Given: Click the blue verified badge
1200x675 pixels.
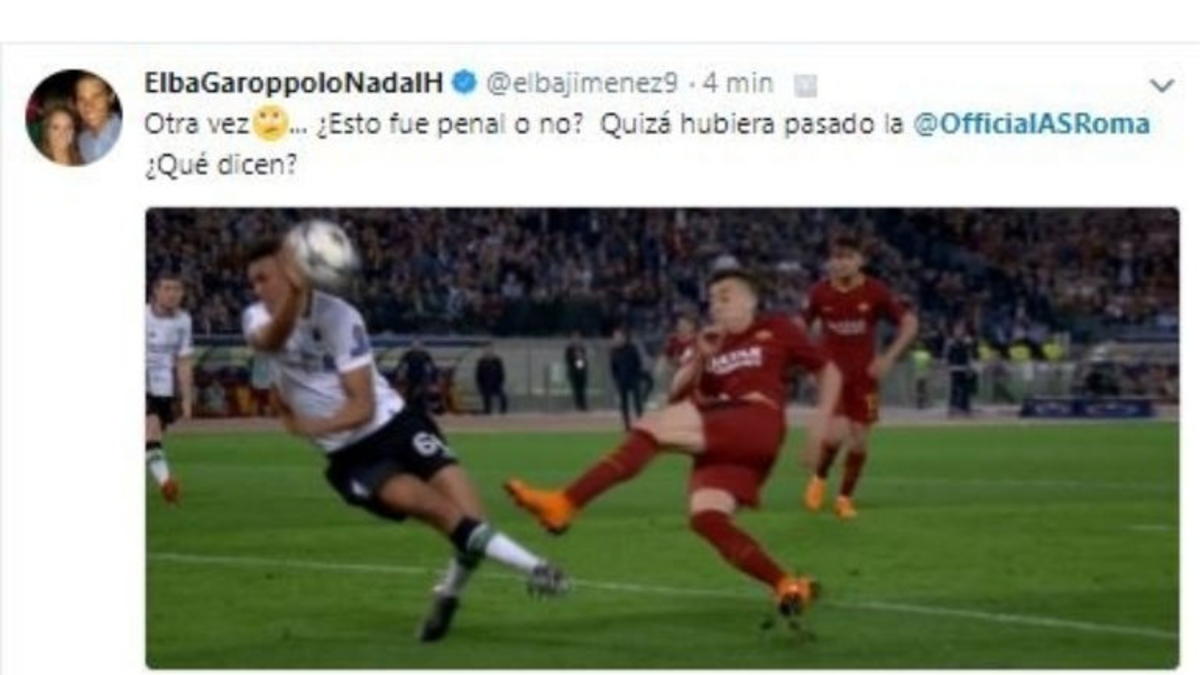Looking at the screenshot, I should point(464,83).
